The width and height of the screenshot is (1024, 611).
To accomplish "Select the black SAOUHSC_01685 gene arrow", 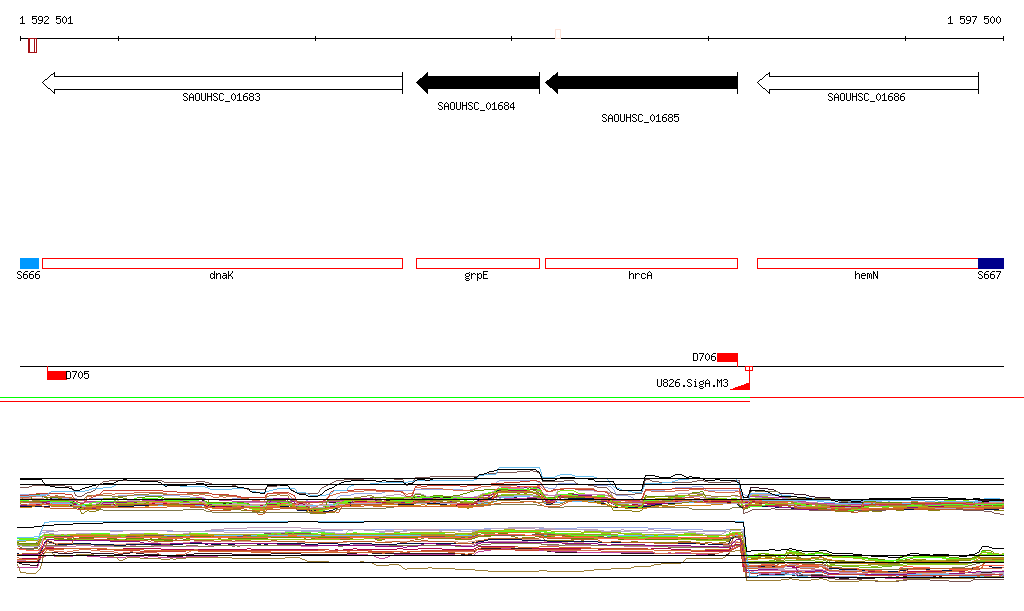I will (641, 83).
